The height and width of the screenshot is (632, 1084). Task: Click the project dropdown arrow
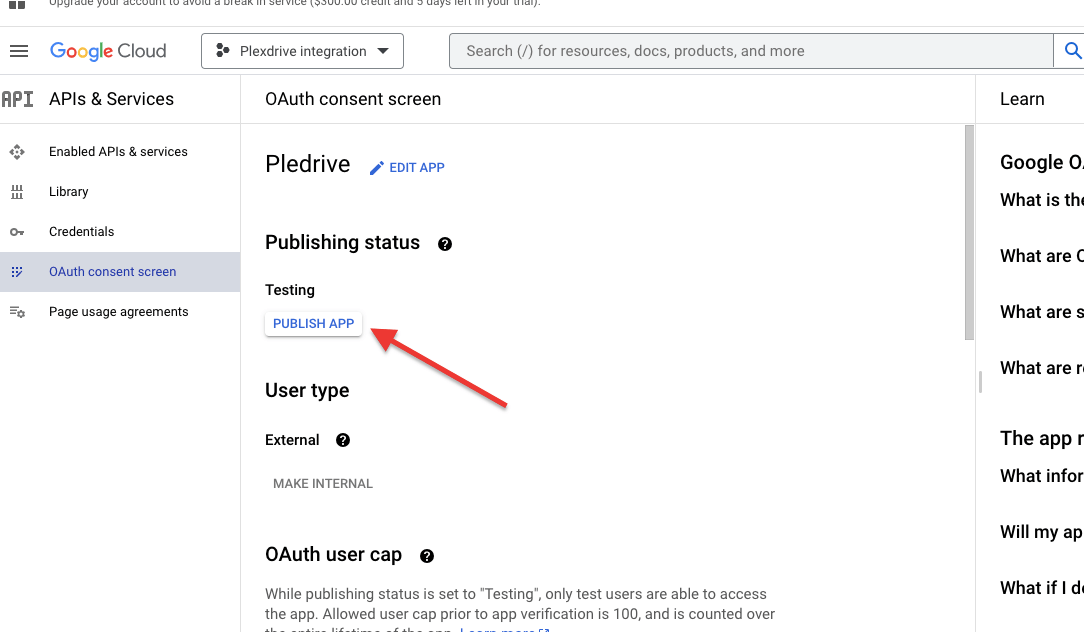383,51
